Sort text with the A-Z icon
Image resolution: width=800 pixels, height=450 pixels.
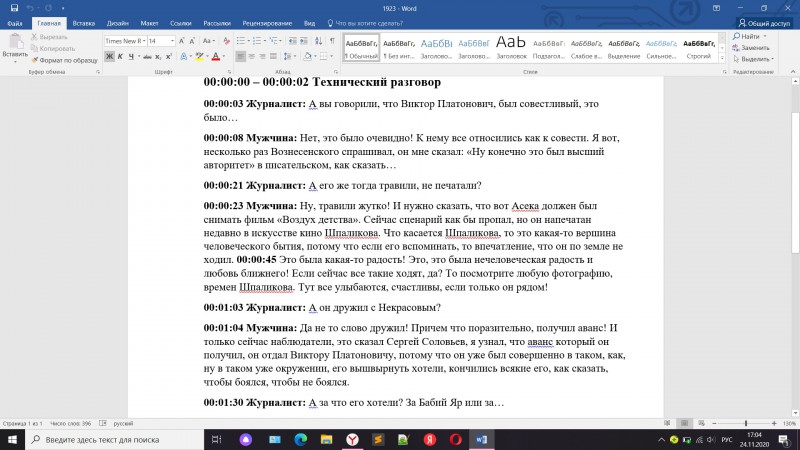click(318, 41)
